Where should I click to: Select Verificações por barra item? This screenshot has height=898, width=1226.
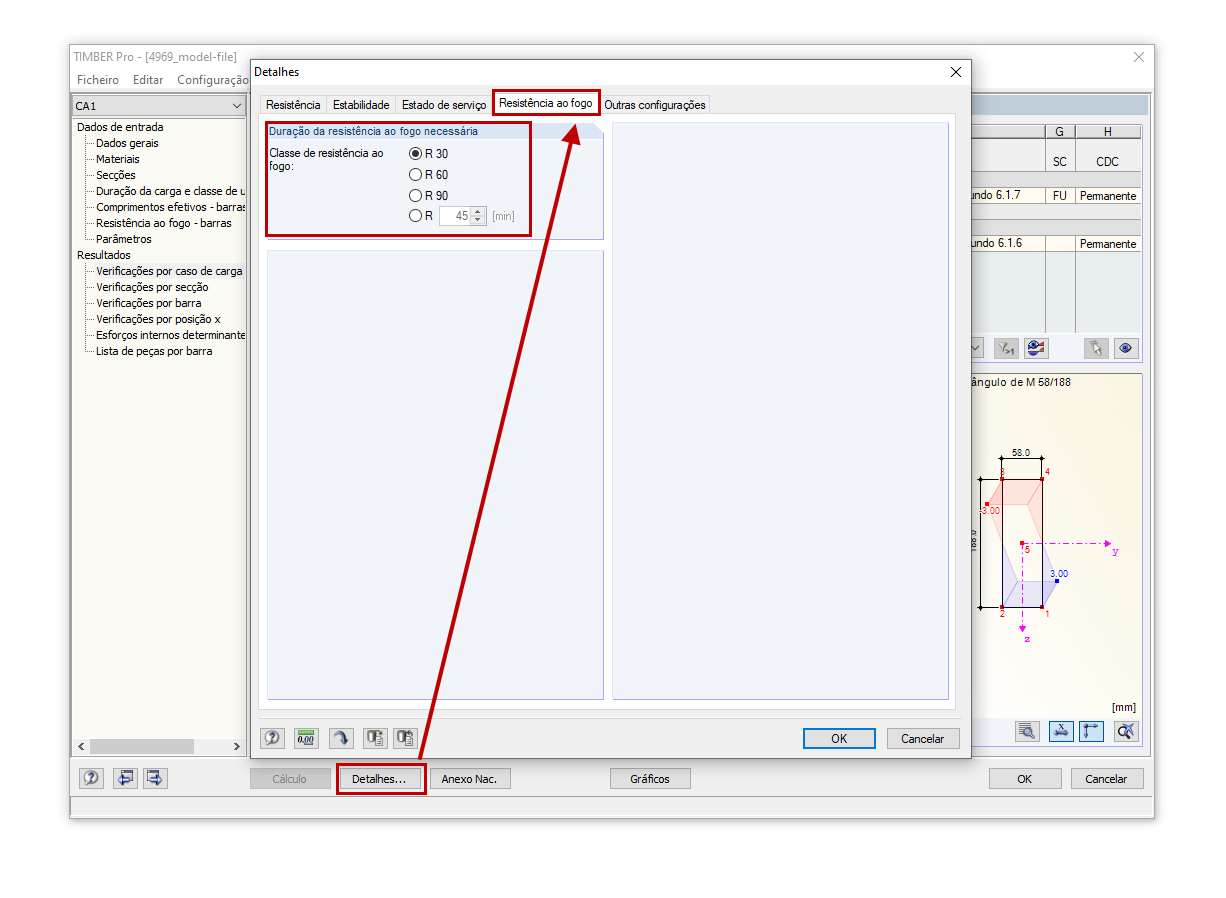(x=149, y=303)
